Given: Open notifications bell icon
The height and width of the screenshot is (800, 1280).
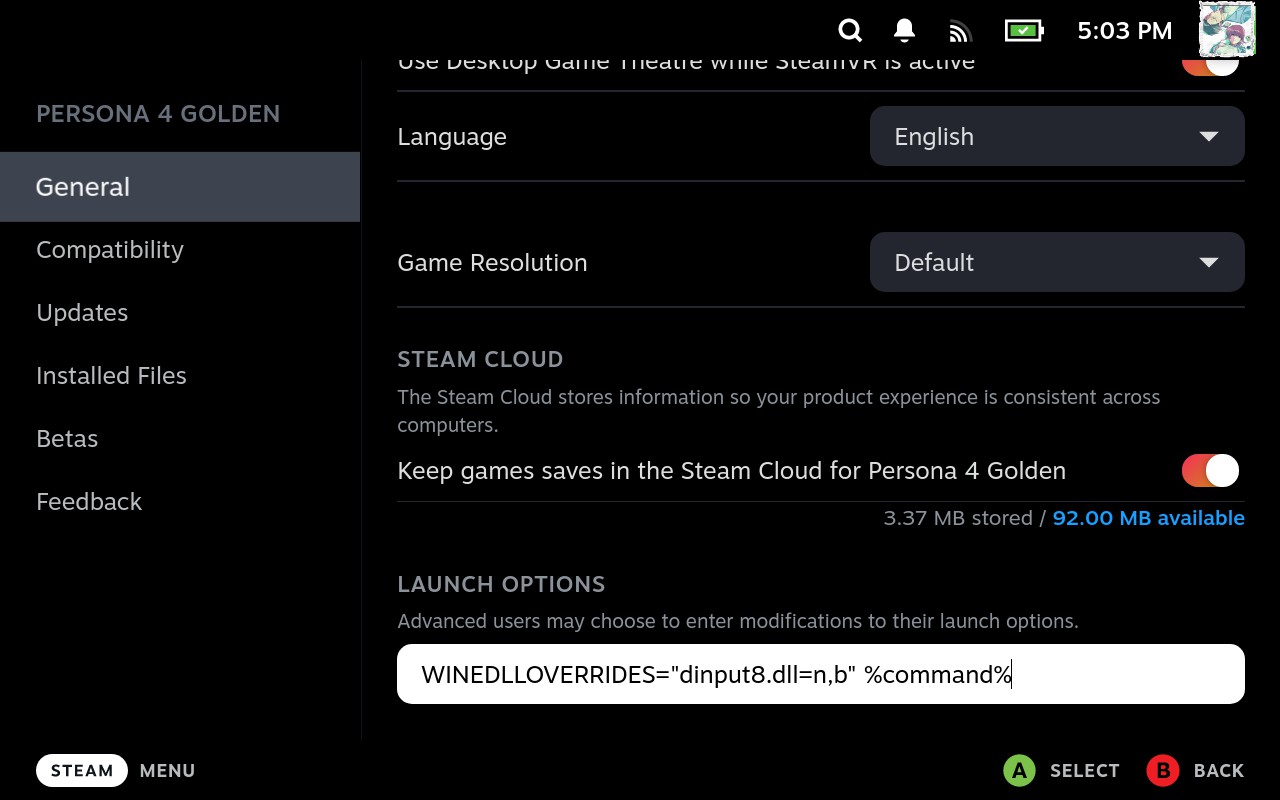Looking at the screenshot, I should pyautogui.click(x=904, y=31).
